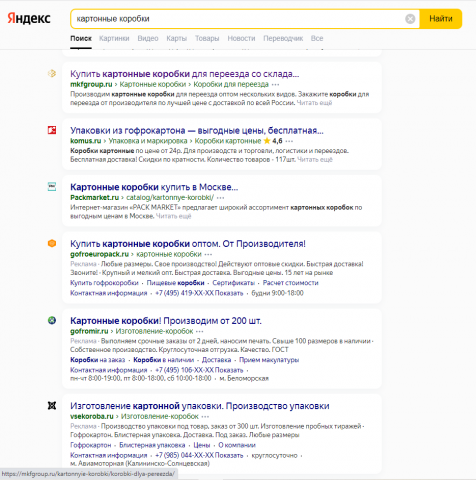Click the orange gofroeuropack.ru favicon

pyautogui.click(x=52, y=243)
